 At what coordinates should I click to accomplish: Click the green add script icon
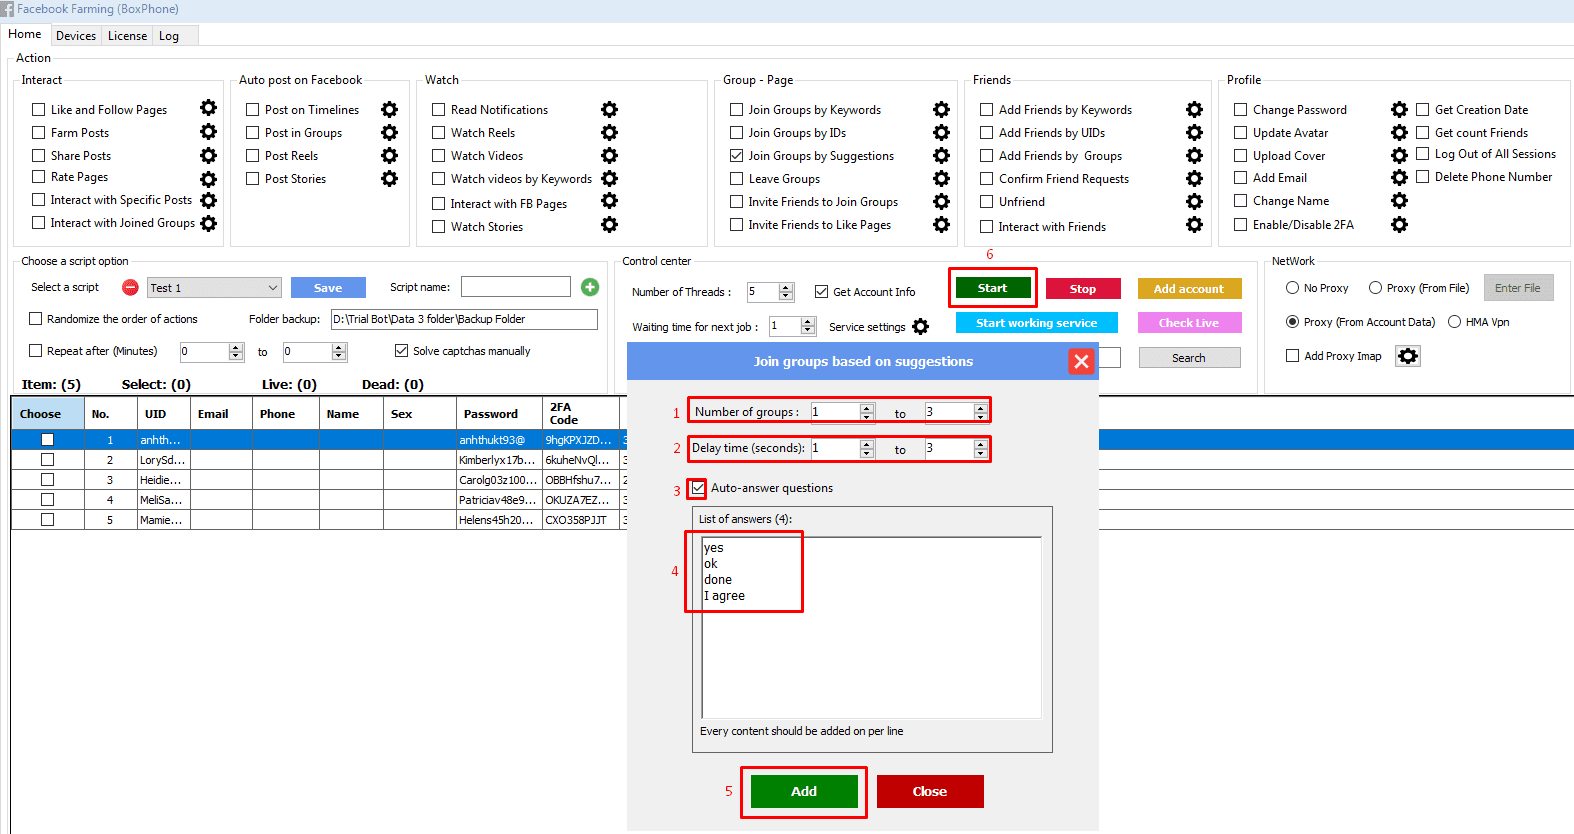(x=590, y=287)
